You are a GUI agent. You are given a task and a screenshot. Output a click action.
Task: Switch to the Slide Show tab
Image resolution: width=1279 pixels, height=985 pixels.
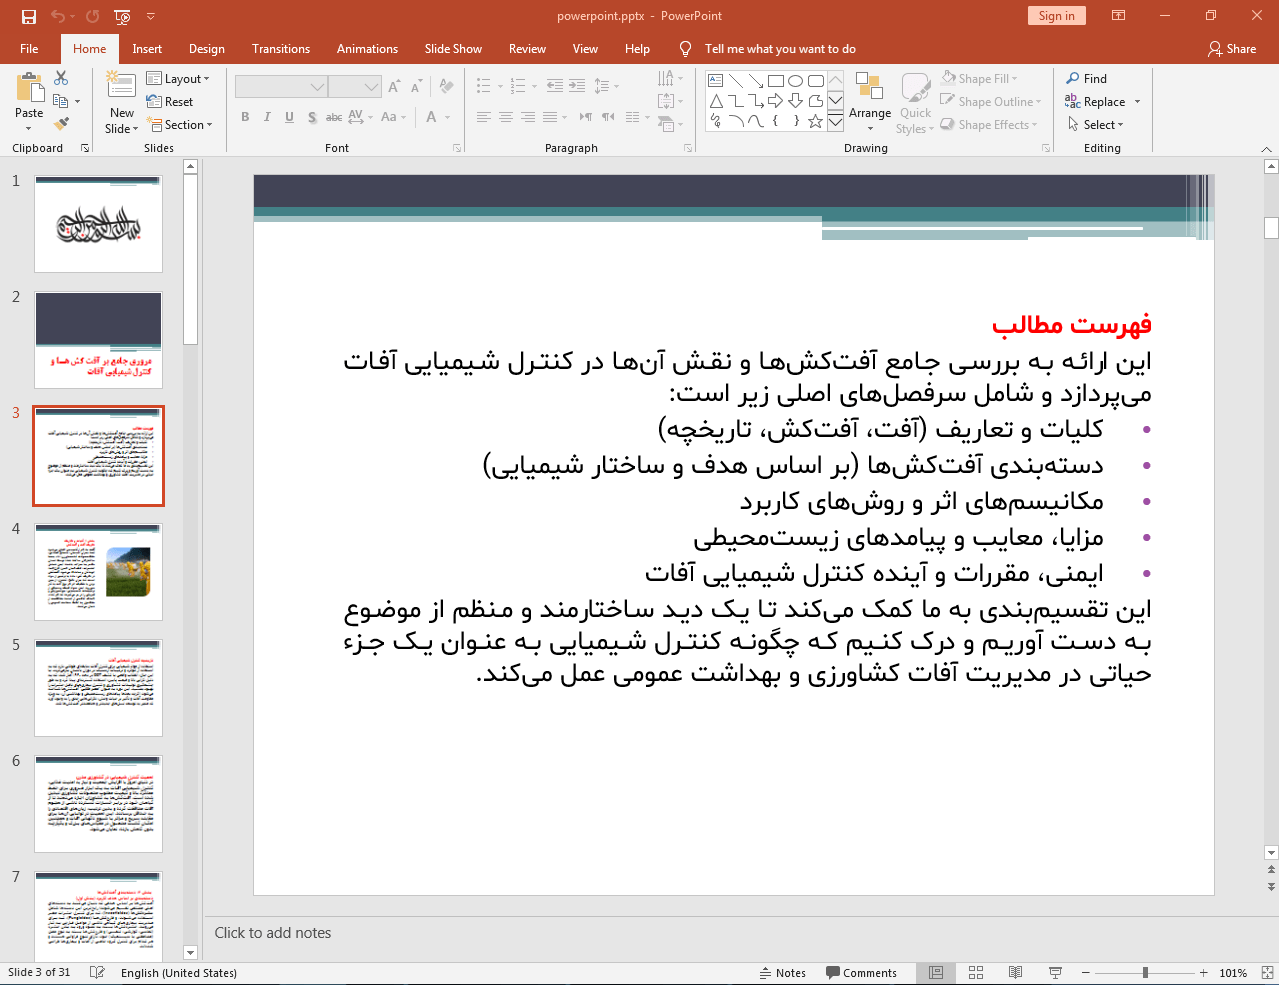tap(453, 48)
